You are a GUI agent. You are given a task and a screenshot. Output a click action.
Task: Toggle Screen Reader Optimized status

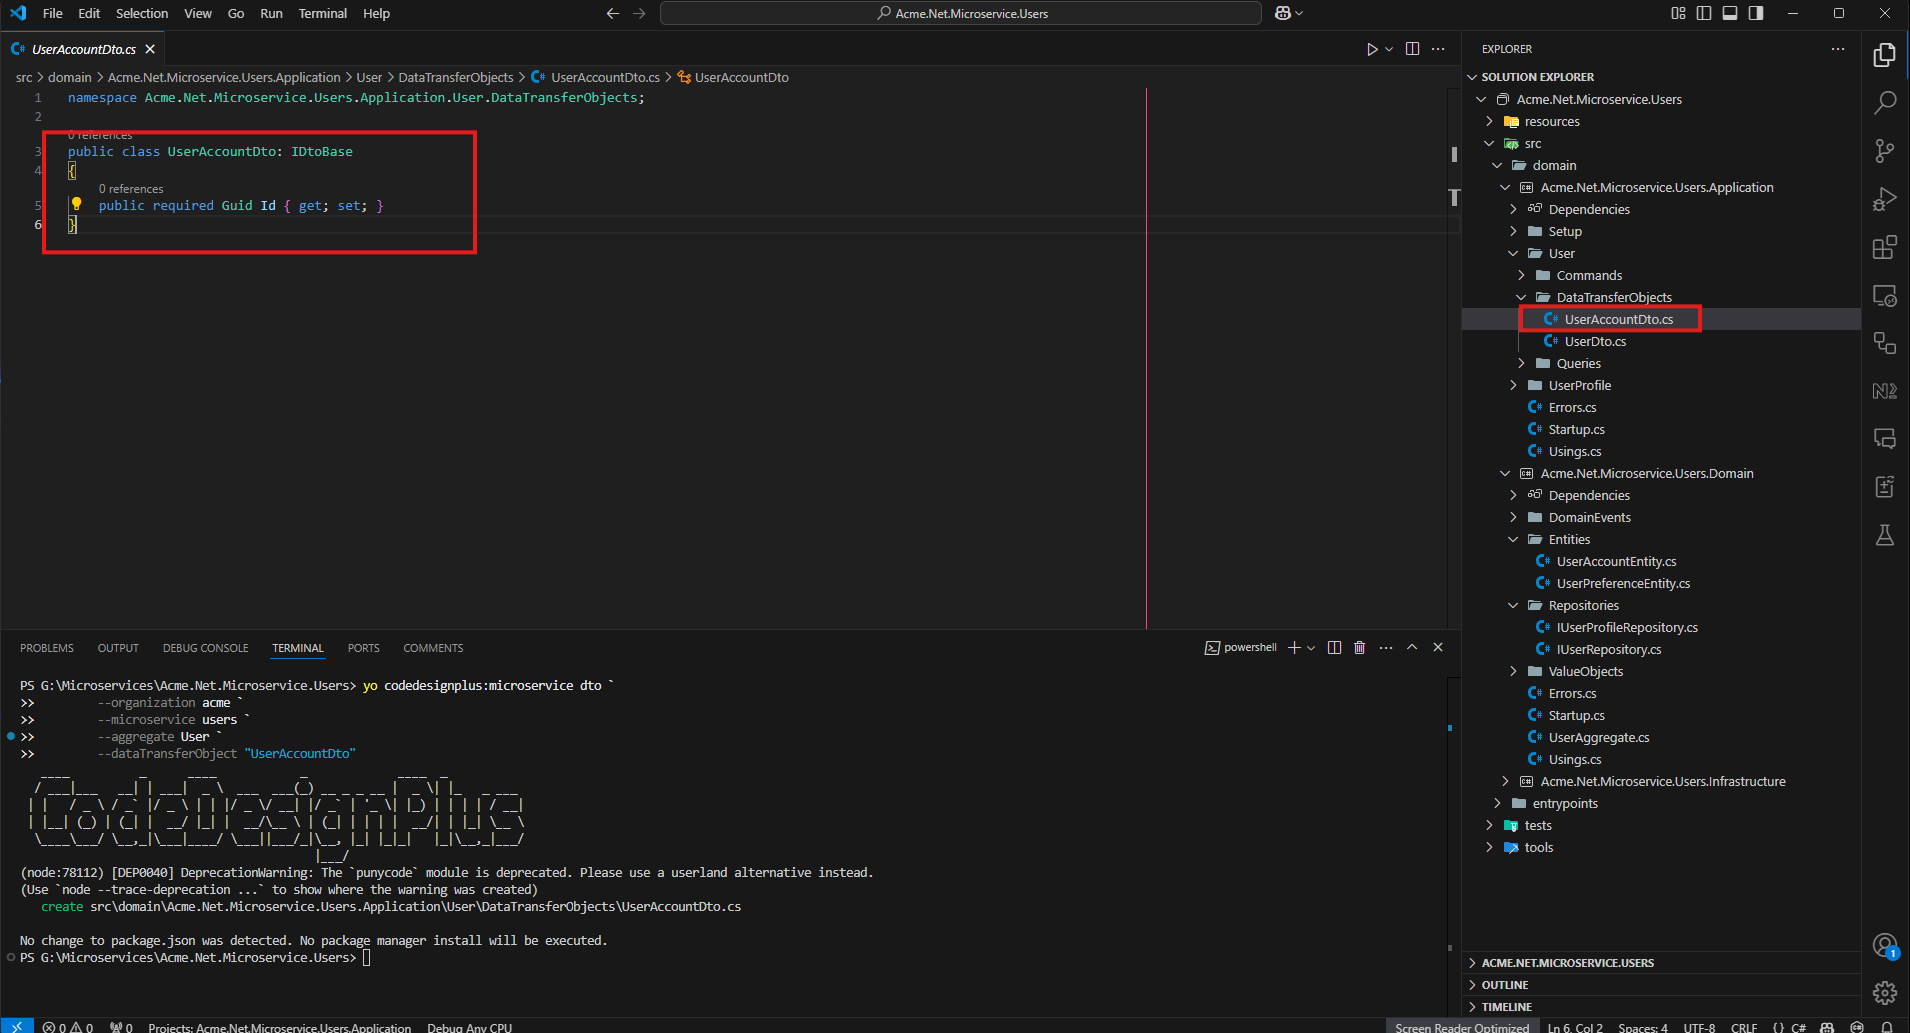point(1462,1027)
